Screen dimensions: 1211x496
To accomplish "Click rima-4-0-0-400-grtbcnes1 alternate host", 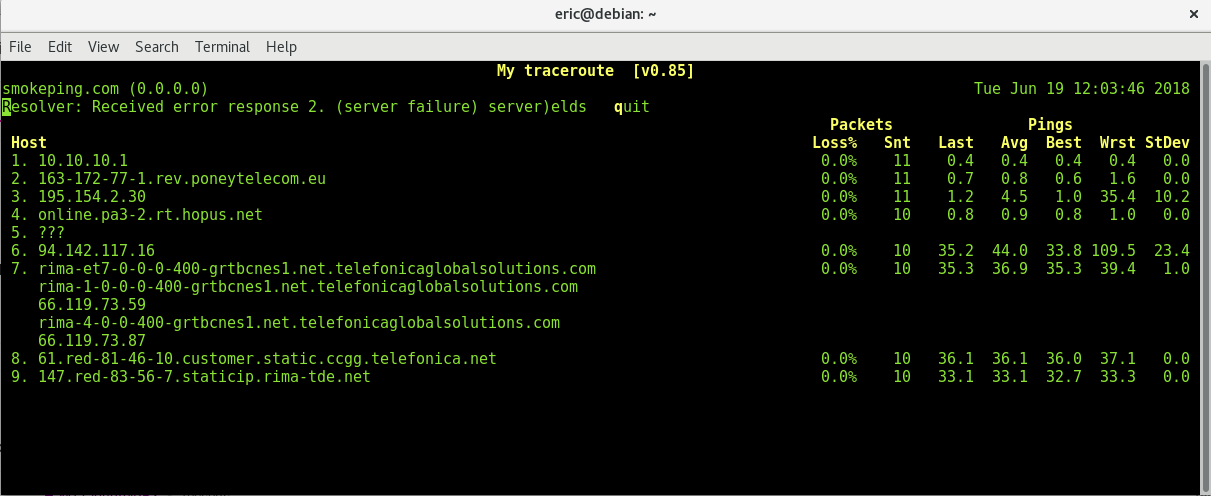I will [x=299, y=323].
